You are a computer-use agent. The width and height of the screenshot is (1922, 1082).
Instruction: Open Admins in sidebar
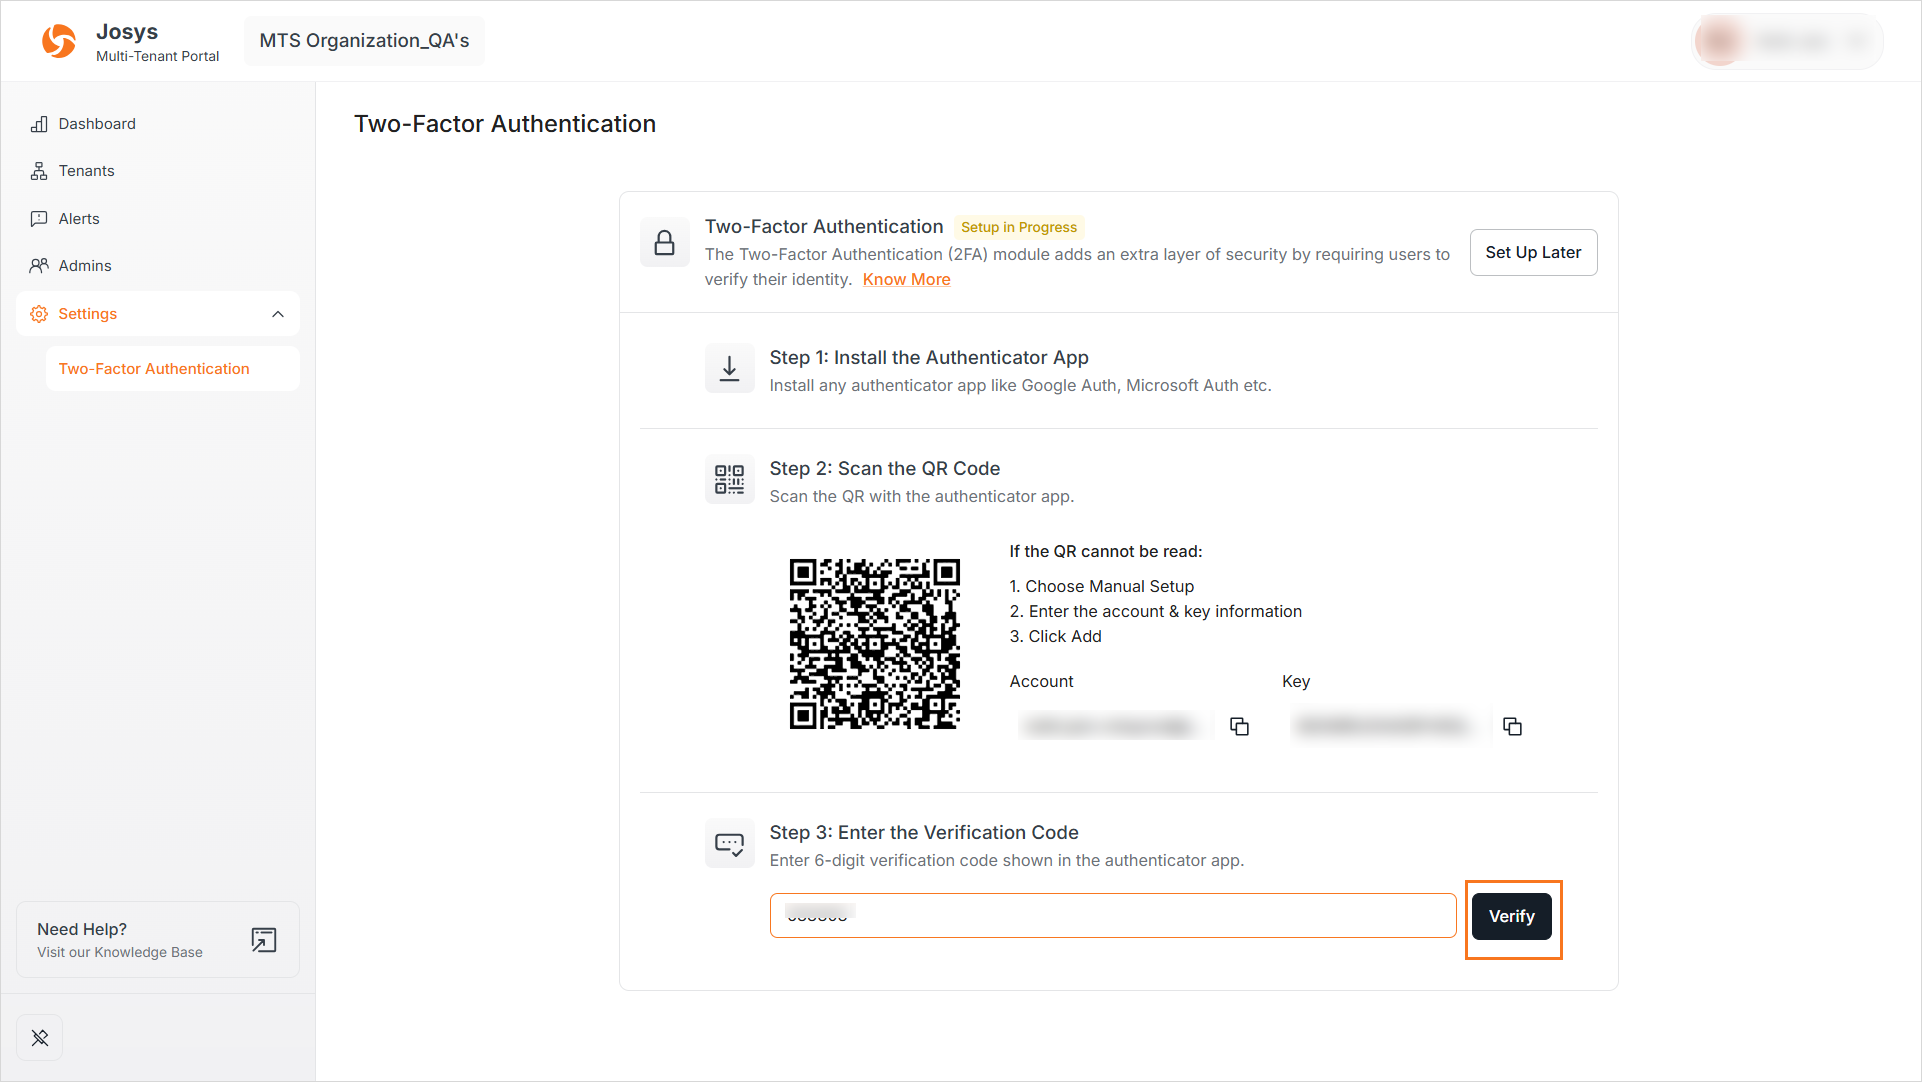click(85, 266)
